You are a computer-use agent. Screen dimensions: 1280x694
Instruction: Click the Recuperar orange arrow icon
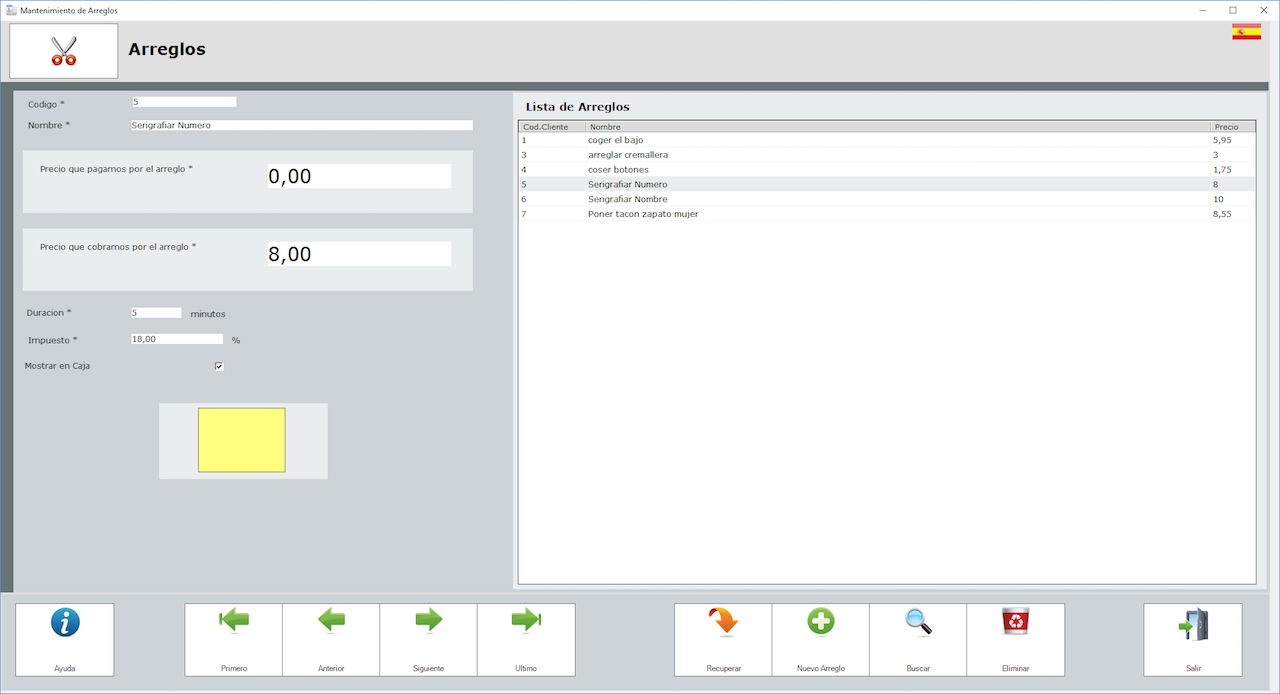coord(723,622)
